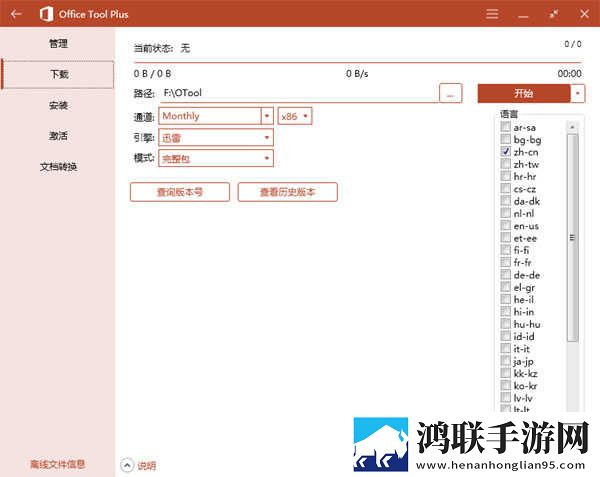
Task: Check the lv-lv language checkbox
Action: [505, 397]
